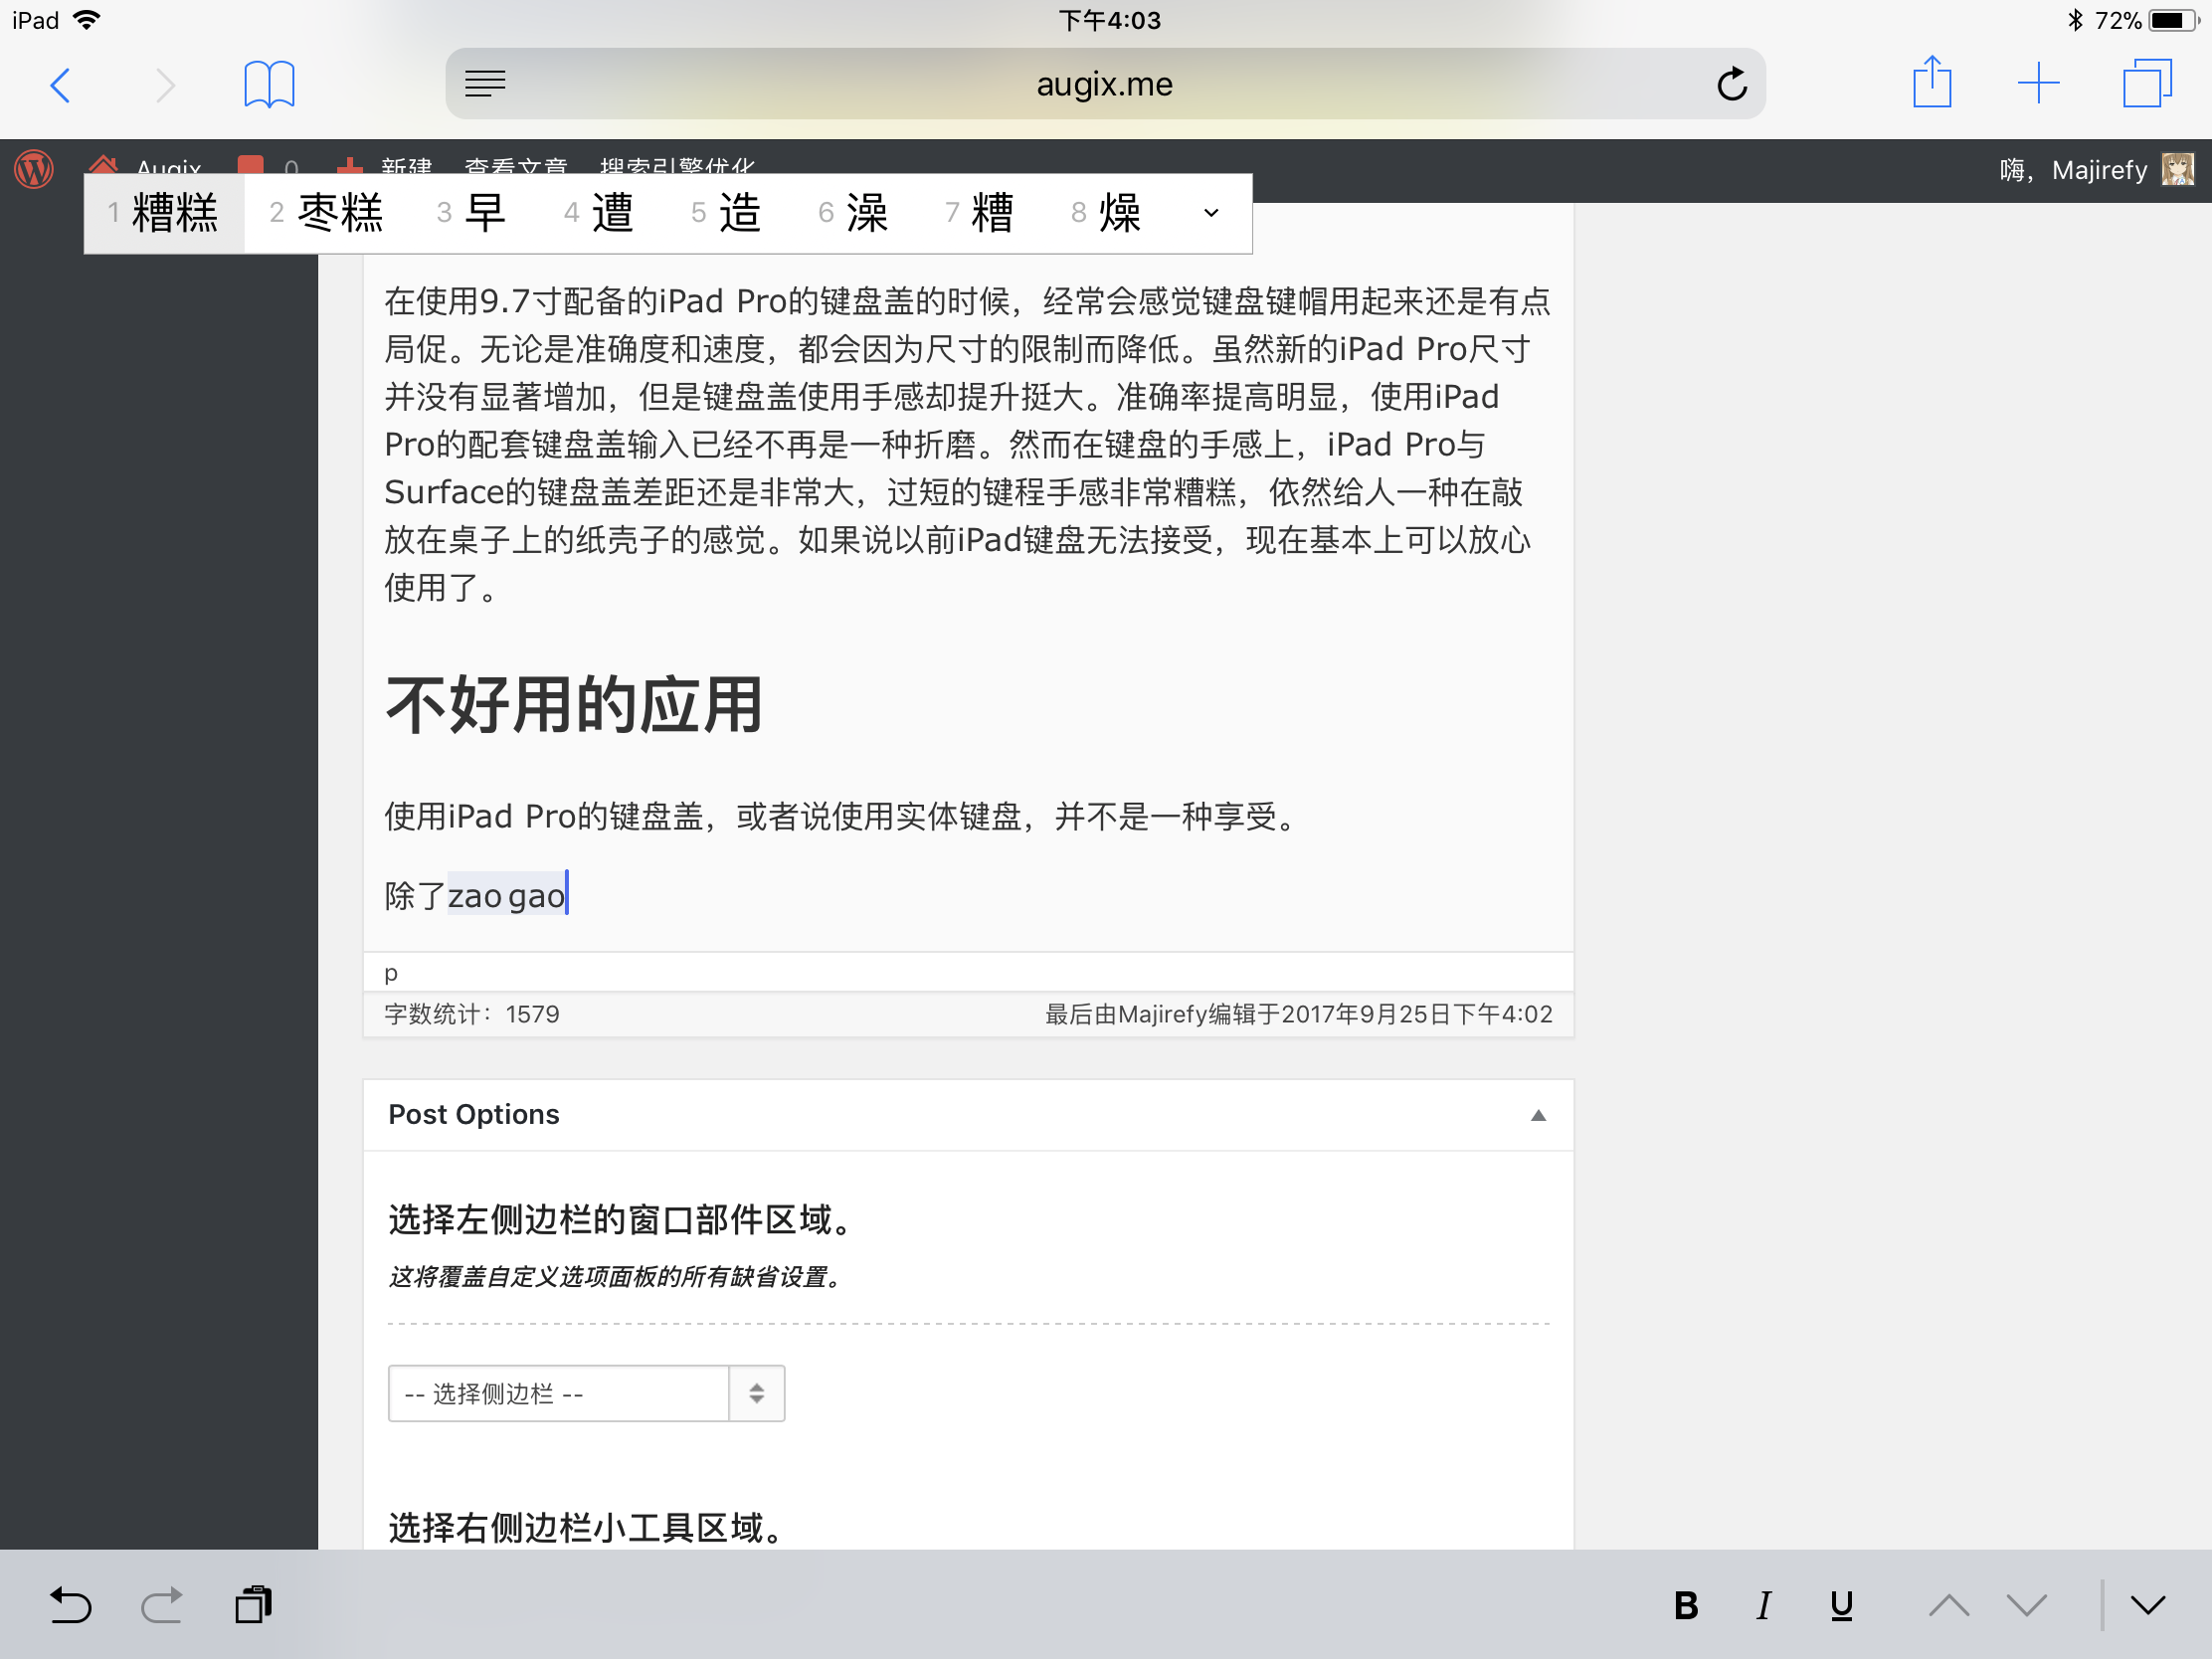Tap the Safari forward arrow

165,85
